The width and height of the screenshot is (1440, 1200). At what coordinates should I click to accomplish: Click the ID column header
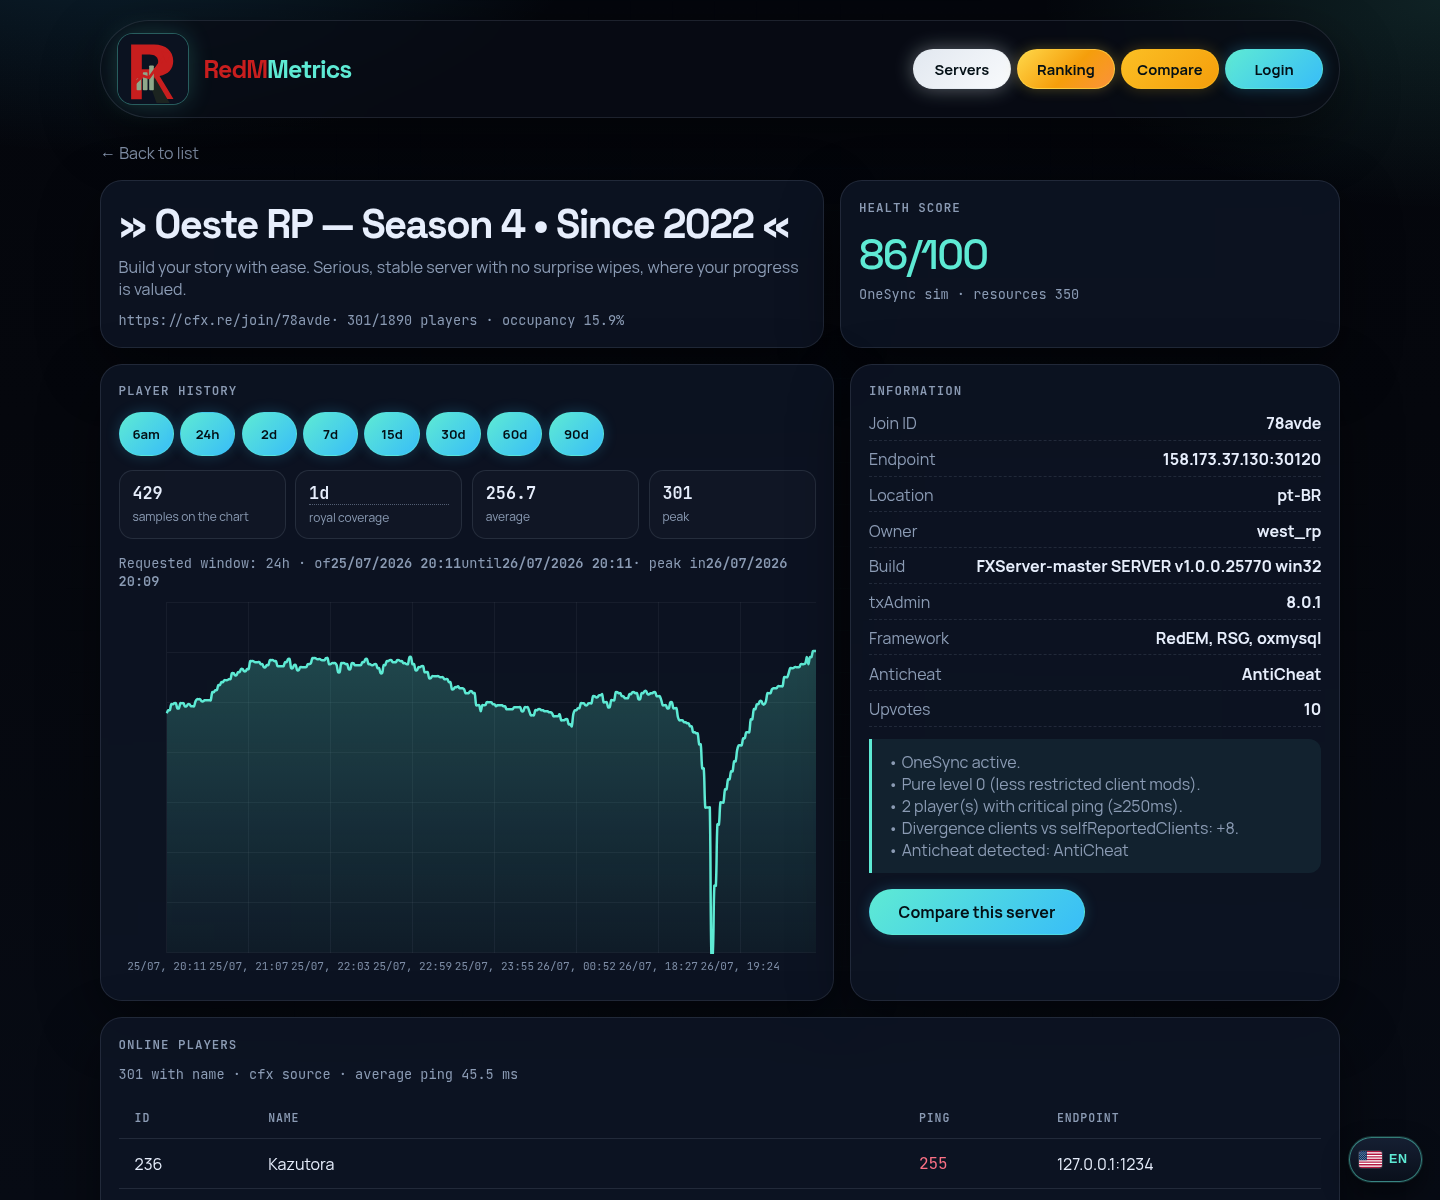142,1118
